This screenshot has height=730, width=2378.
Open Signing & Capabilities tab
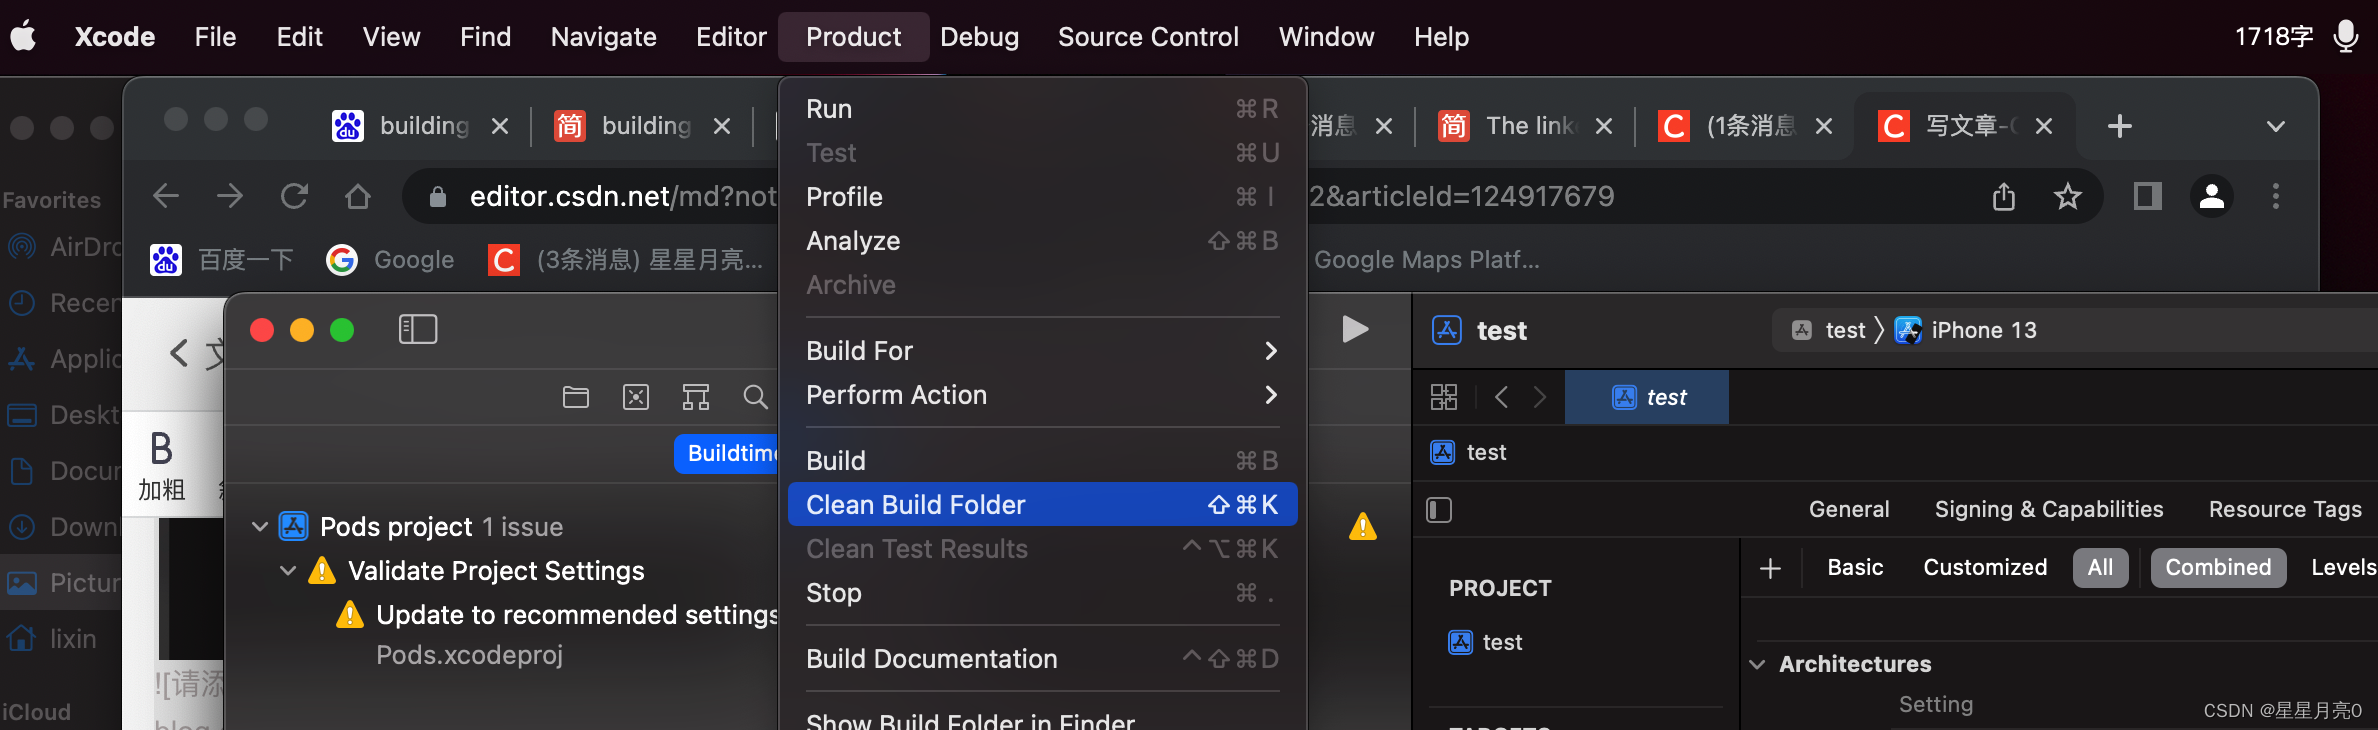[2049, 509]
